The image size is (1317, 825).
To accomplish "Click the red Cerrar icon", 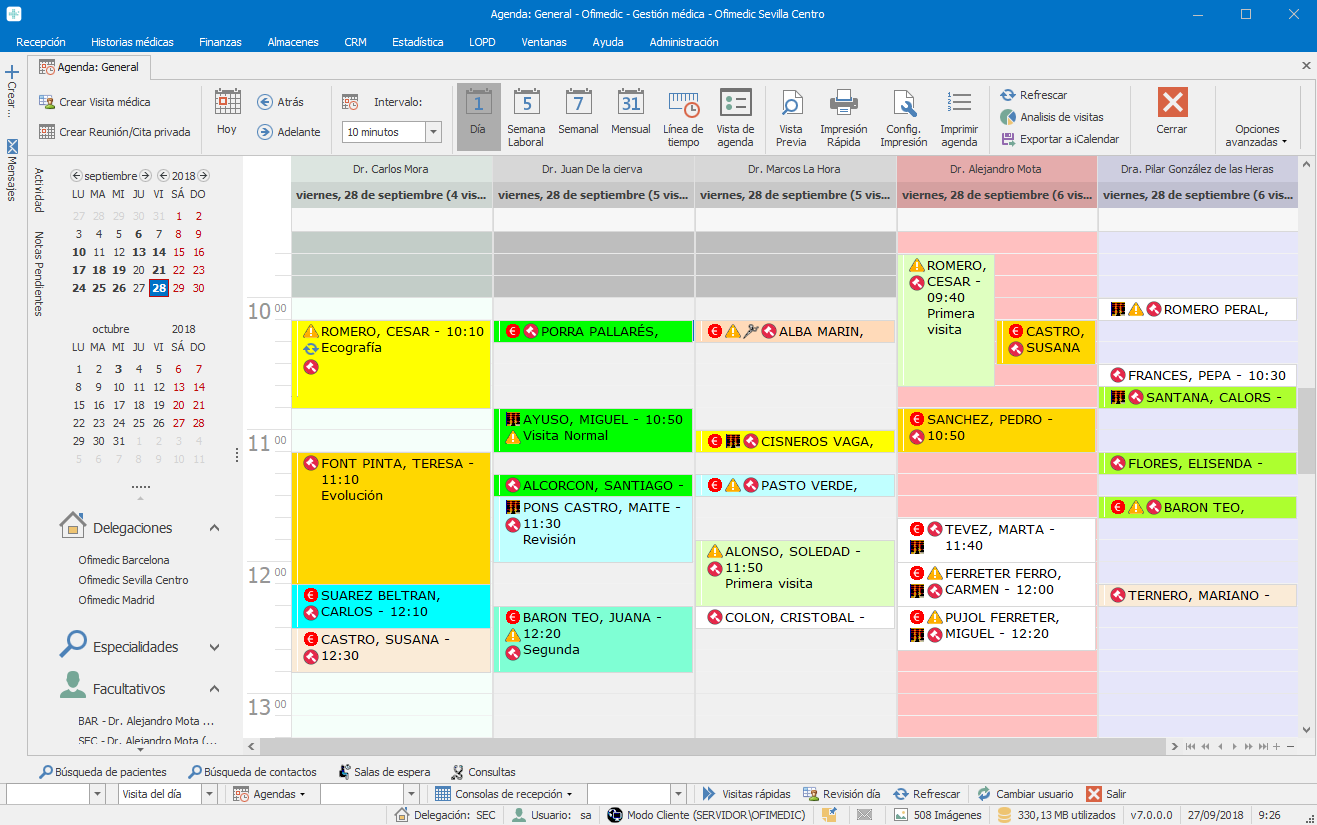I will click(x=1171, y=103).
